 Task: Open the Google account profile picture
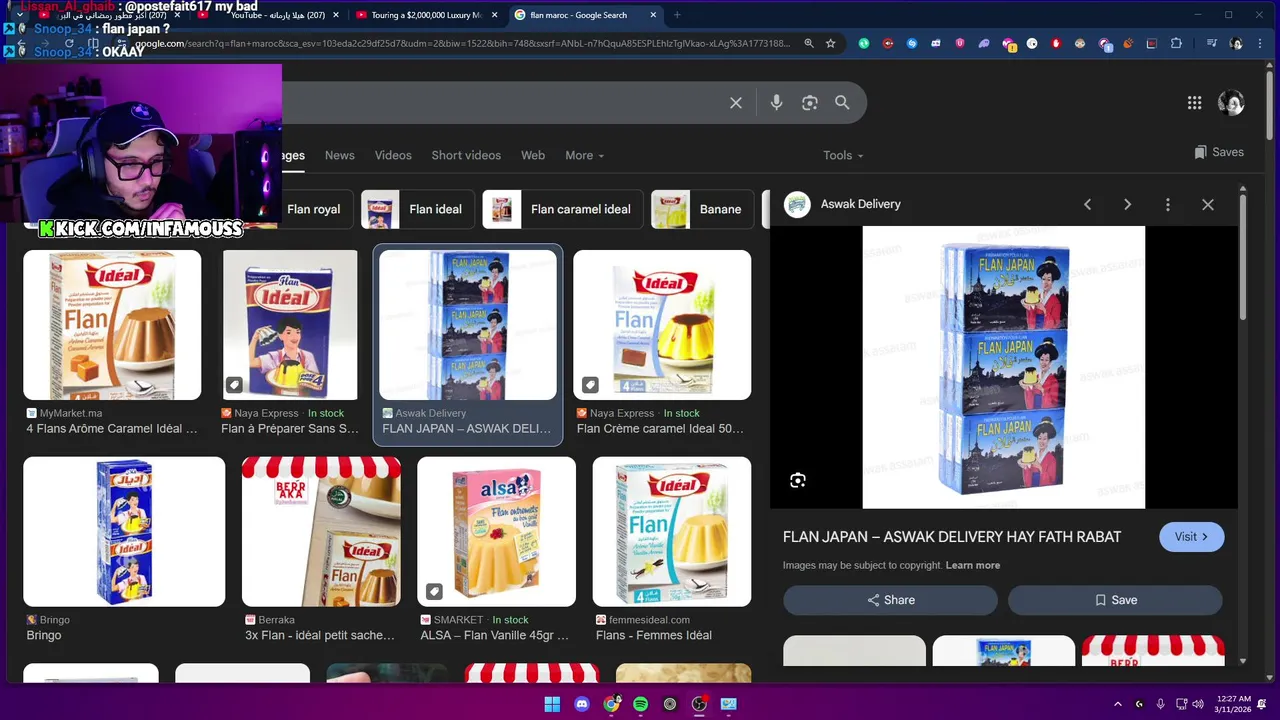click(1231, 103)
